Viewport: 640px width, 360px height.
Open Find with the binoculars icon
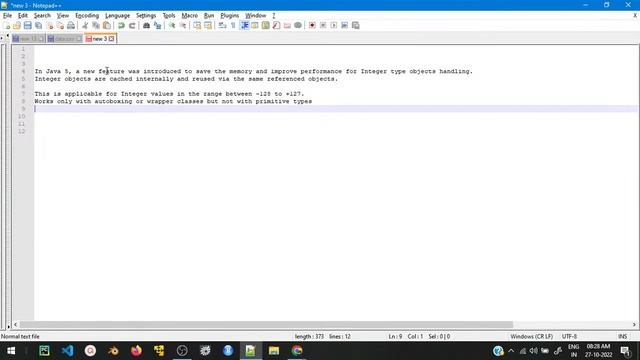tap(146, 25)
